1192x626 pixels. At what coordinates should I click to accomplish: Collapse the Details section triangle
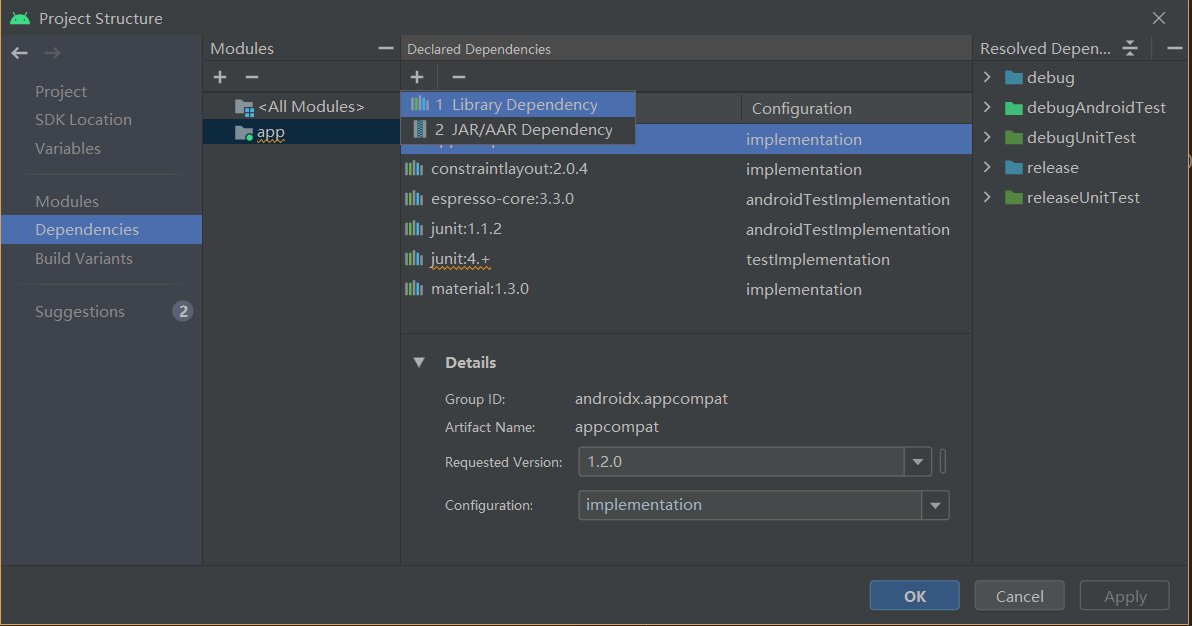(x=419, y=363)
